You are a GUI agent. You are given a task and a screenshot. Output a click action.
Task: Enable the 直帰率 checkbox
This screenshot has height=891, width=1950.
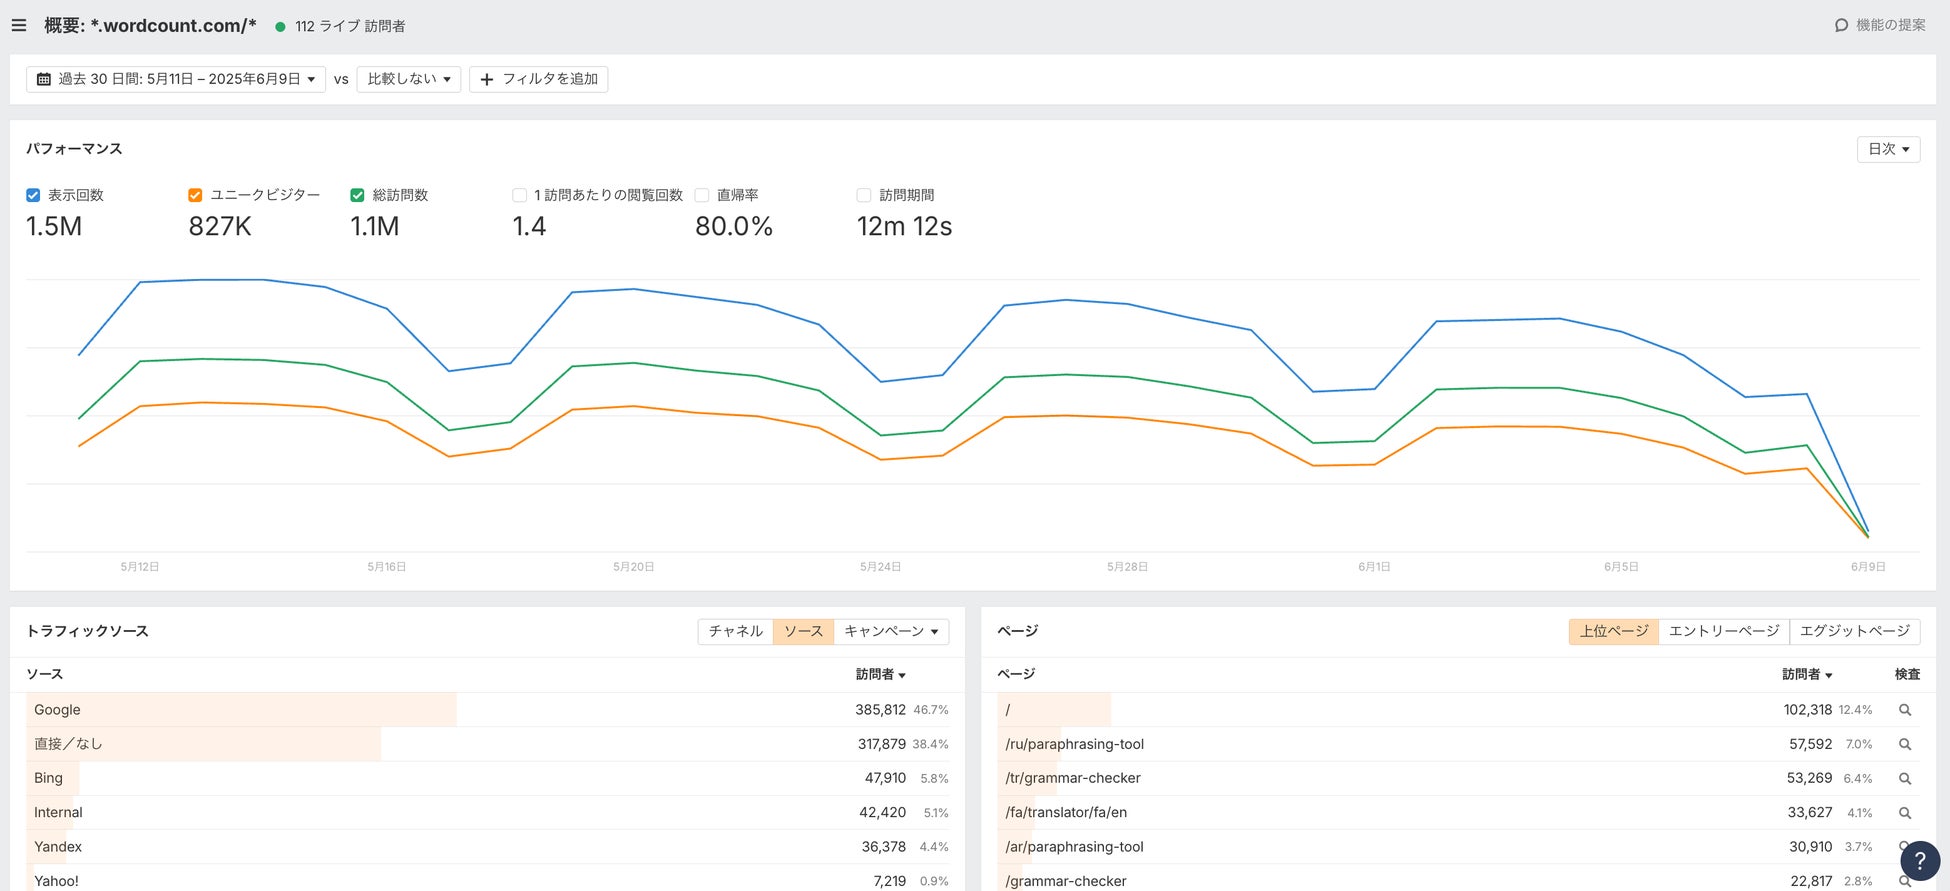702,195
